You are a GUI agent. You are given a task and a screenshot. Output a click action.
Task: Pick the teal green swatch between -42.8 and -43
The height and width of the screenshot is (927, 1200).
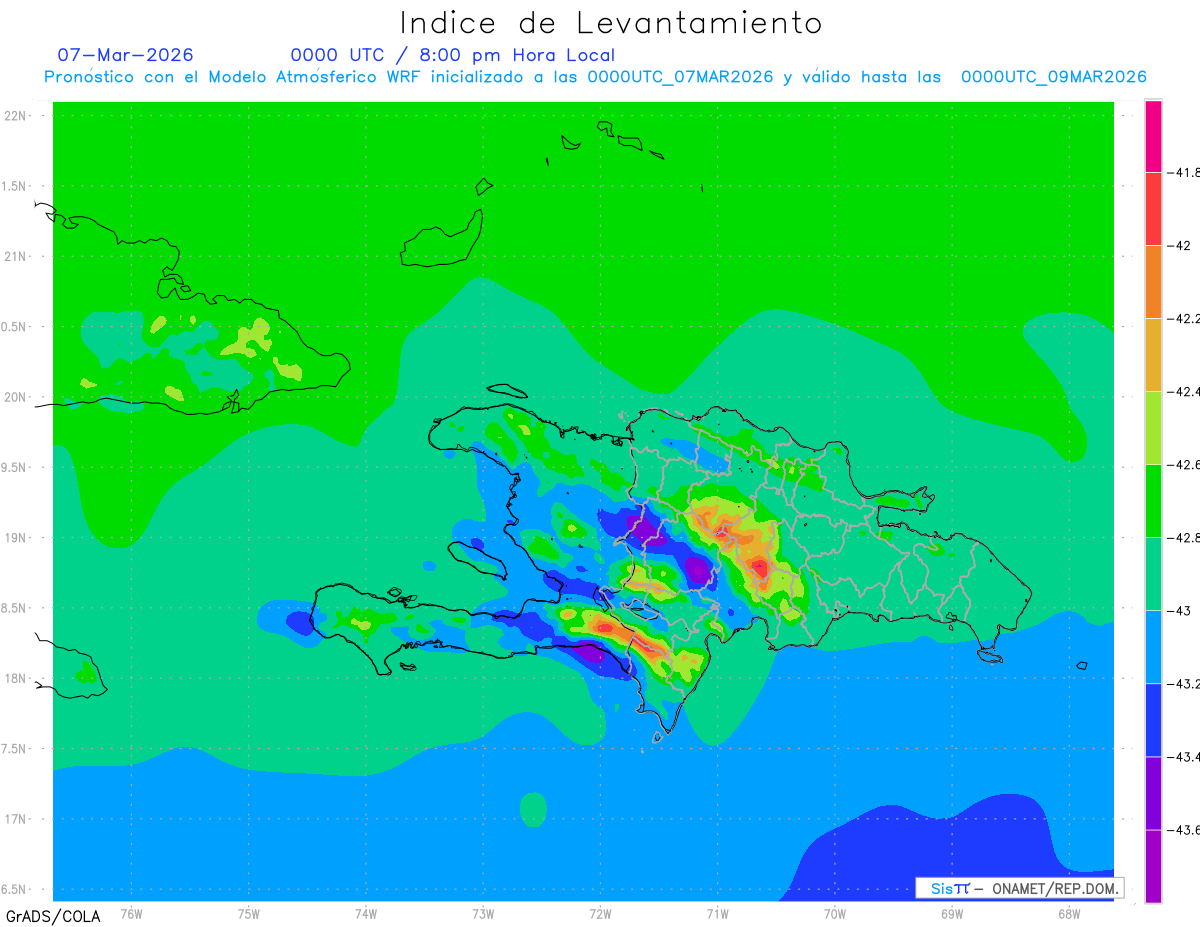pos(1153,574)
